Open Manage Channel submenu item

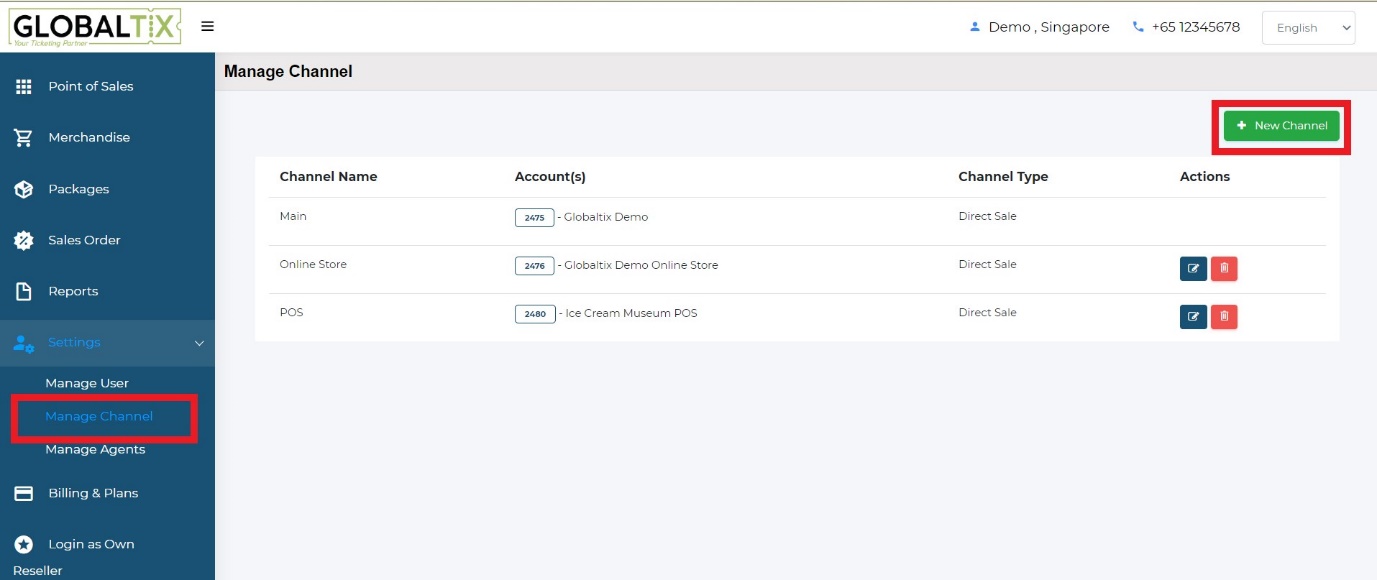click(x=99, y=416)
